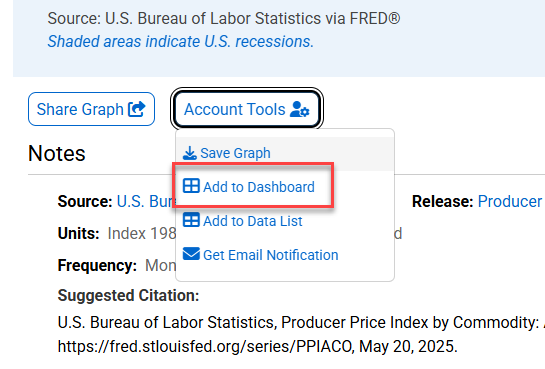
Task: Open the Producer release link
Action: point(510,201)
